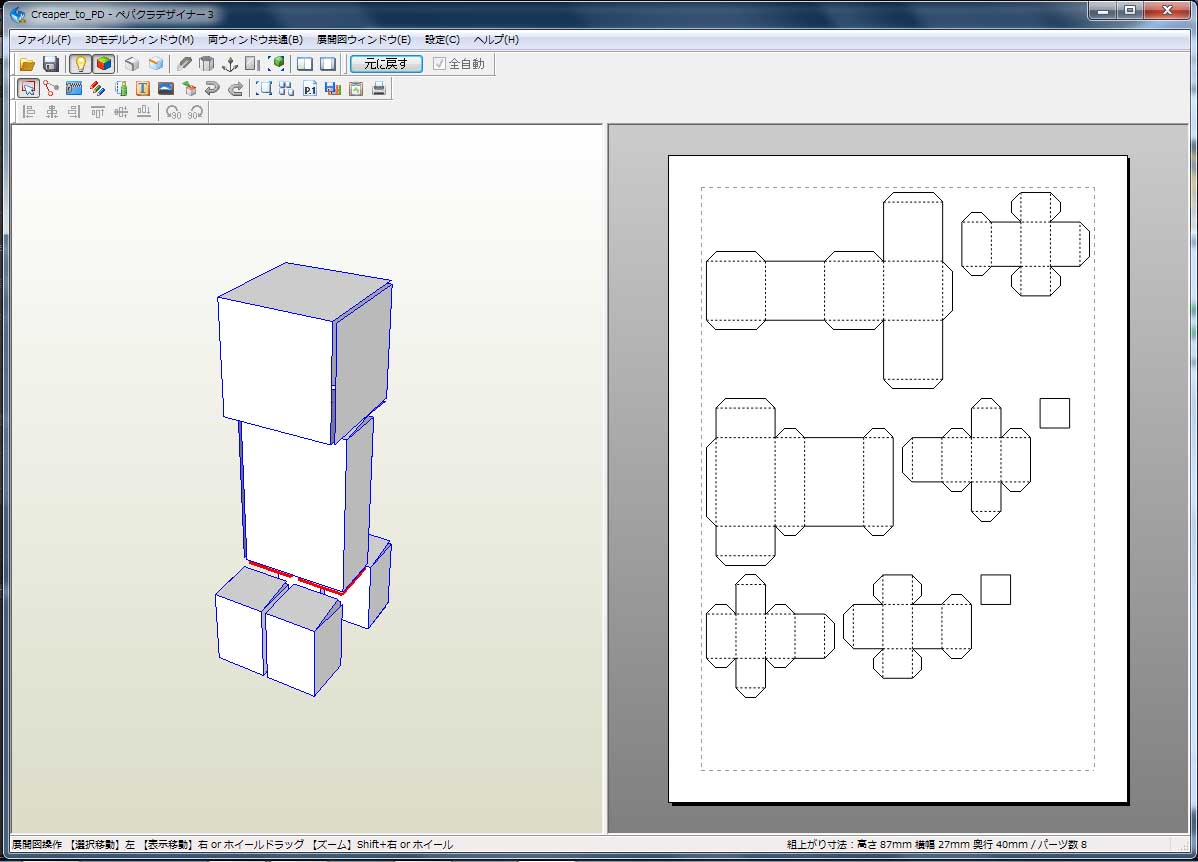Select the picture image insert tool
The height and width of the screenshot is (862, 1198).
click(x=166, y=89)
